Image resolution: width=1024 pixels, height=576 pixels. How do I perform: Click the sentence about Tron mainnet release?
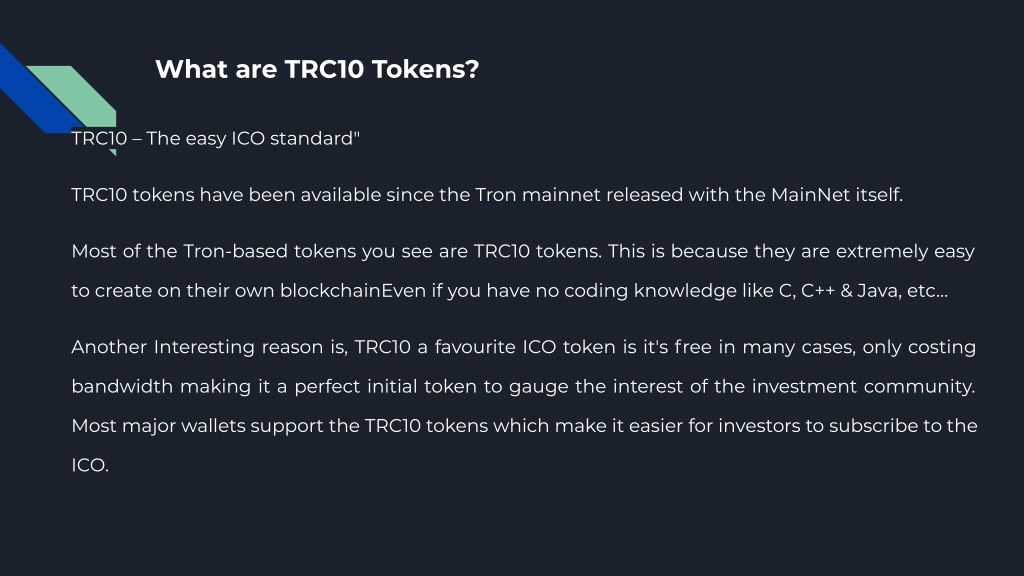point(487,195)
